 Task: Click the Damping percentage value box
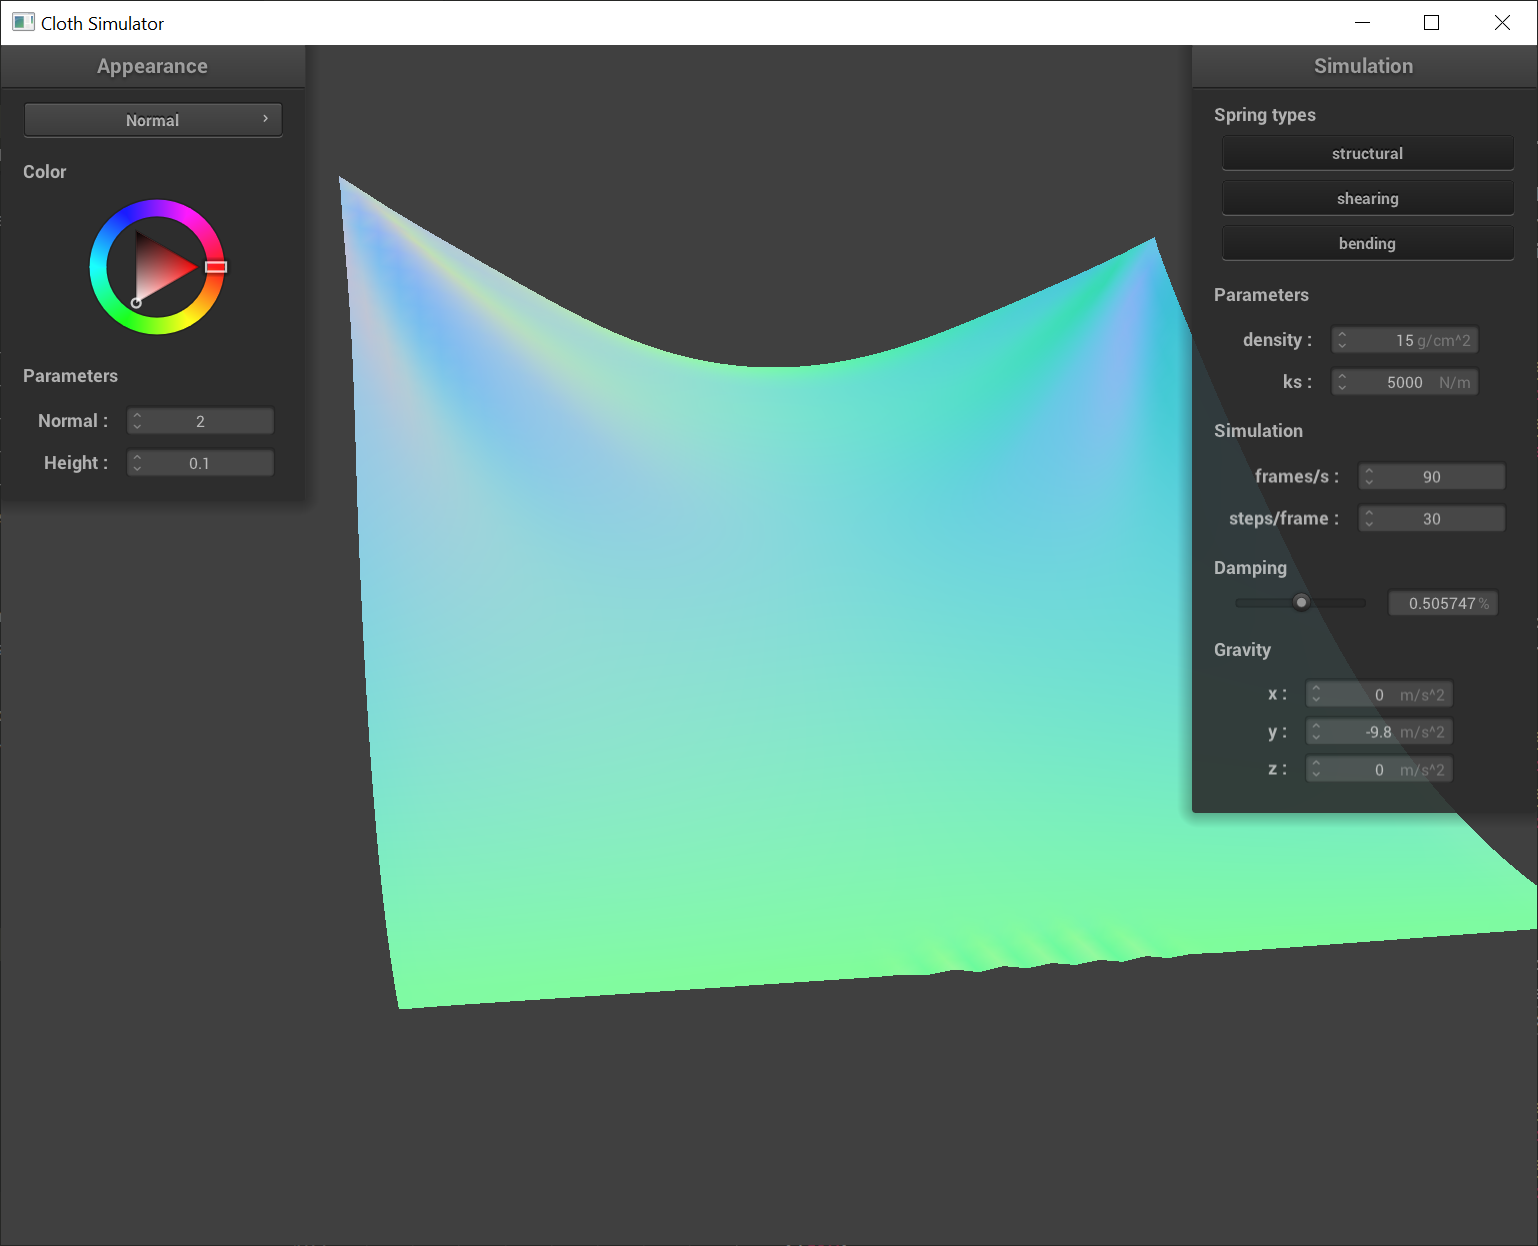[x=1443, y=603]
